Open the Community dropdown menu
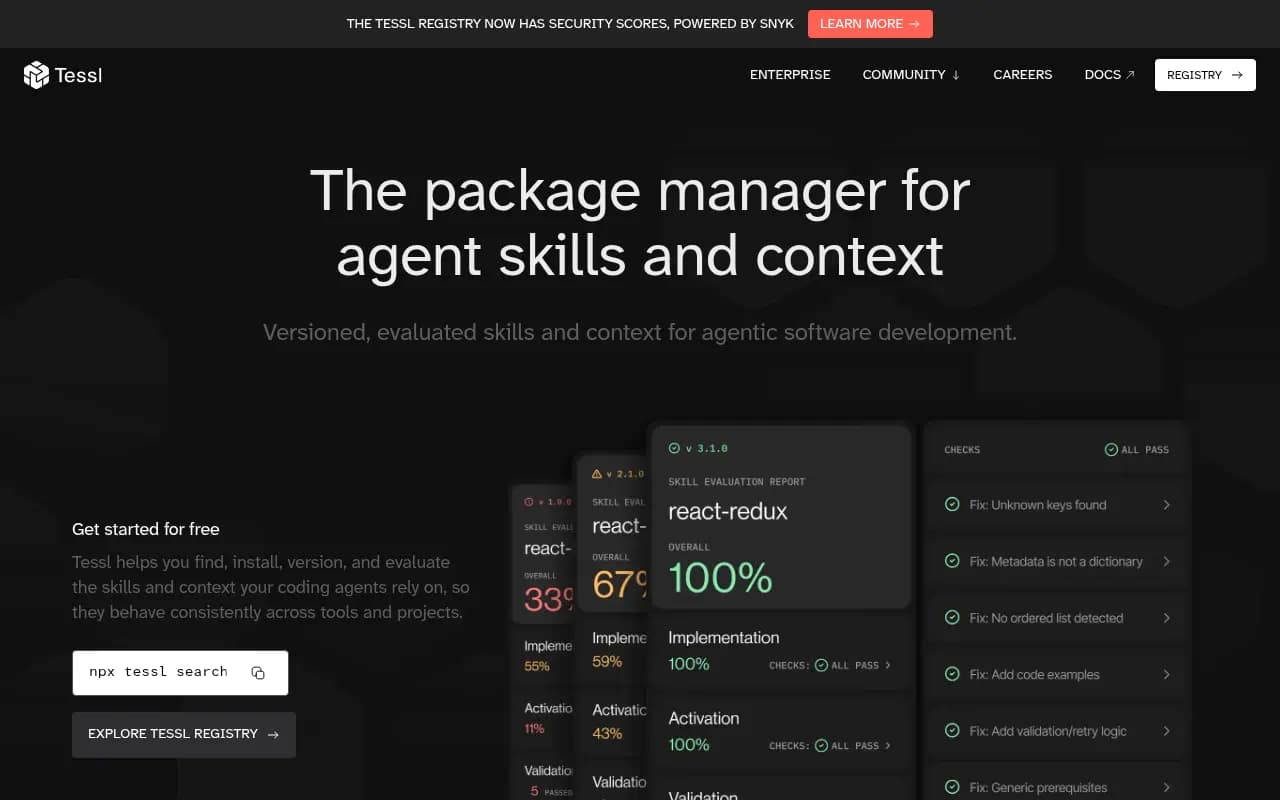The image size is (1280, 800). click(911, 75)
